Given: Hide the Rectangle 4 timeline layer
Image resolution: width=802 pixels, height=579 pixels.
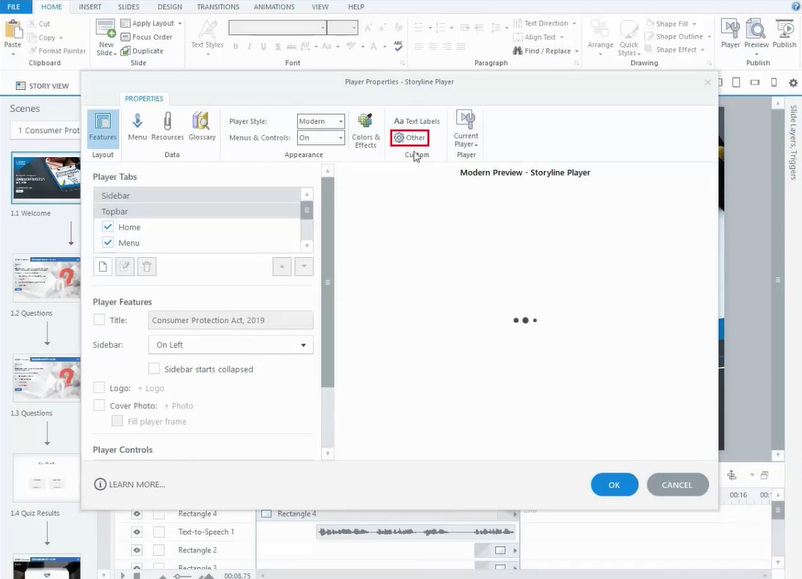Looking at the screenshot, I should coord(137,514).
